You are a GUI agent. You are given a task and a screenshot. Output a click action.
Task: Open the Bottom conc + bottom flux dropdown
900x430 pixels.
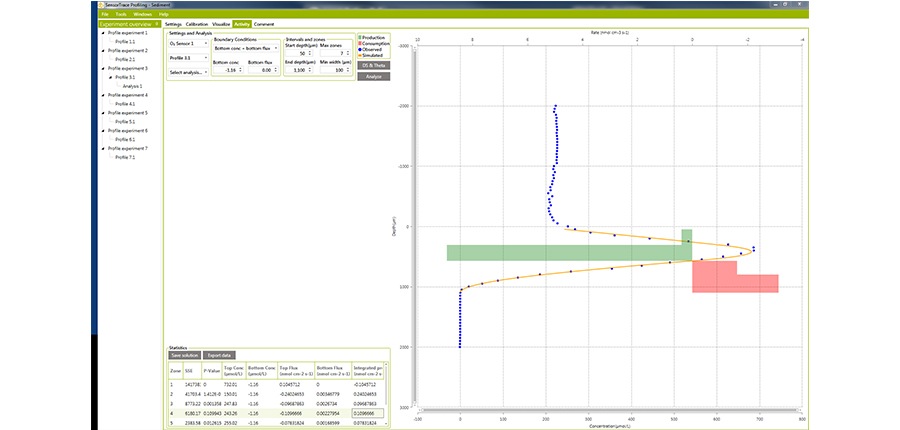[x=245, y=49]
